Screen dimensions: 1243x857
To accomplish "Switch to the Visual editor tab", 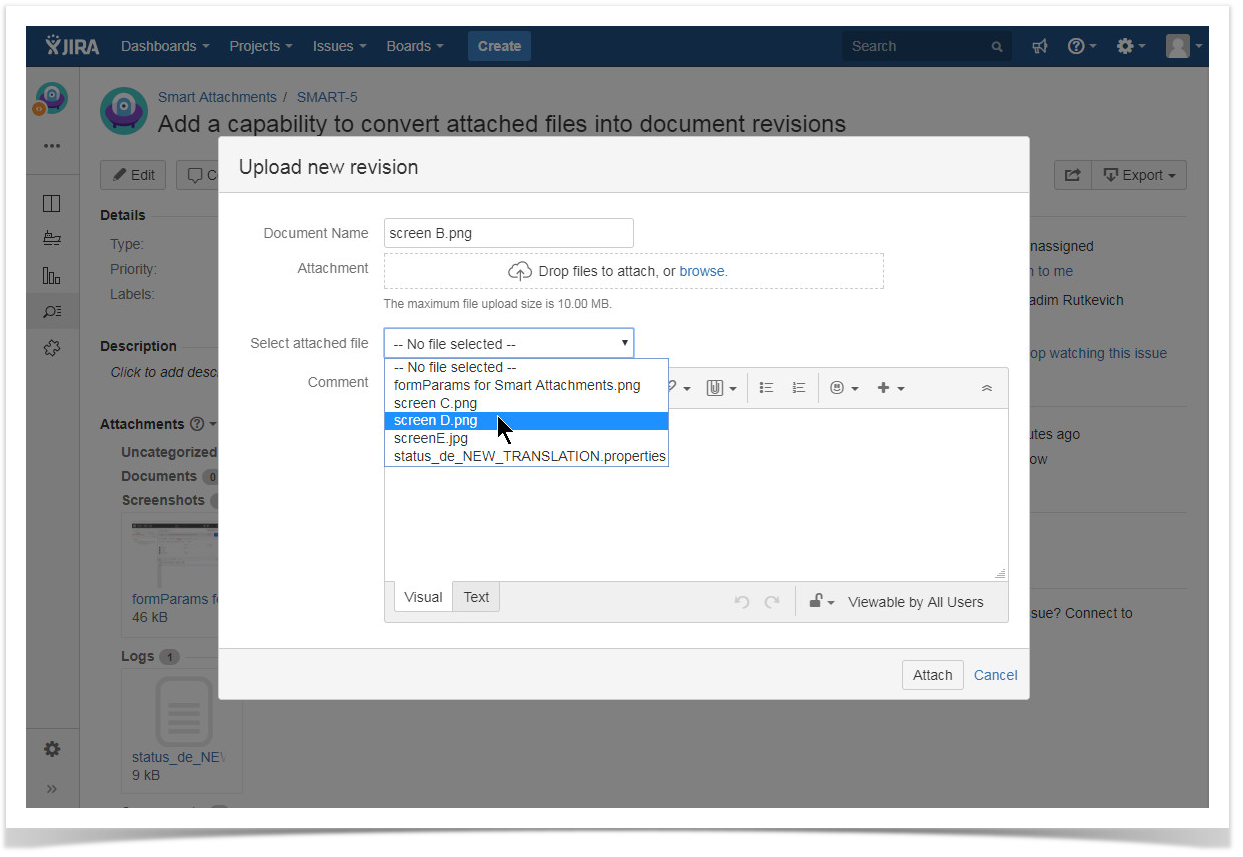I will point(423,597).
